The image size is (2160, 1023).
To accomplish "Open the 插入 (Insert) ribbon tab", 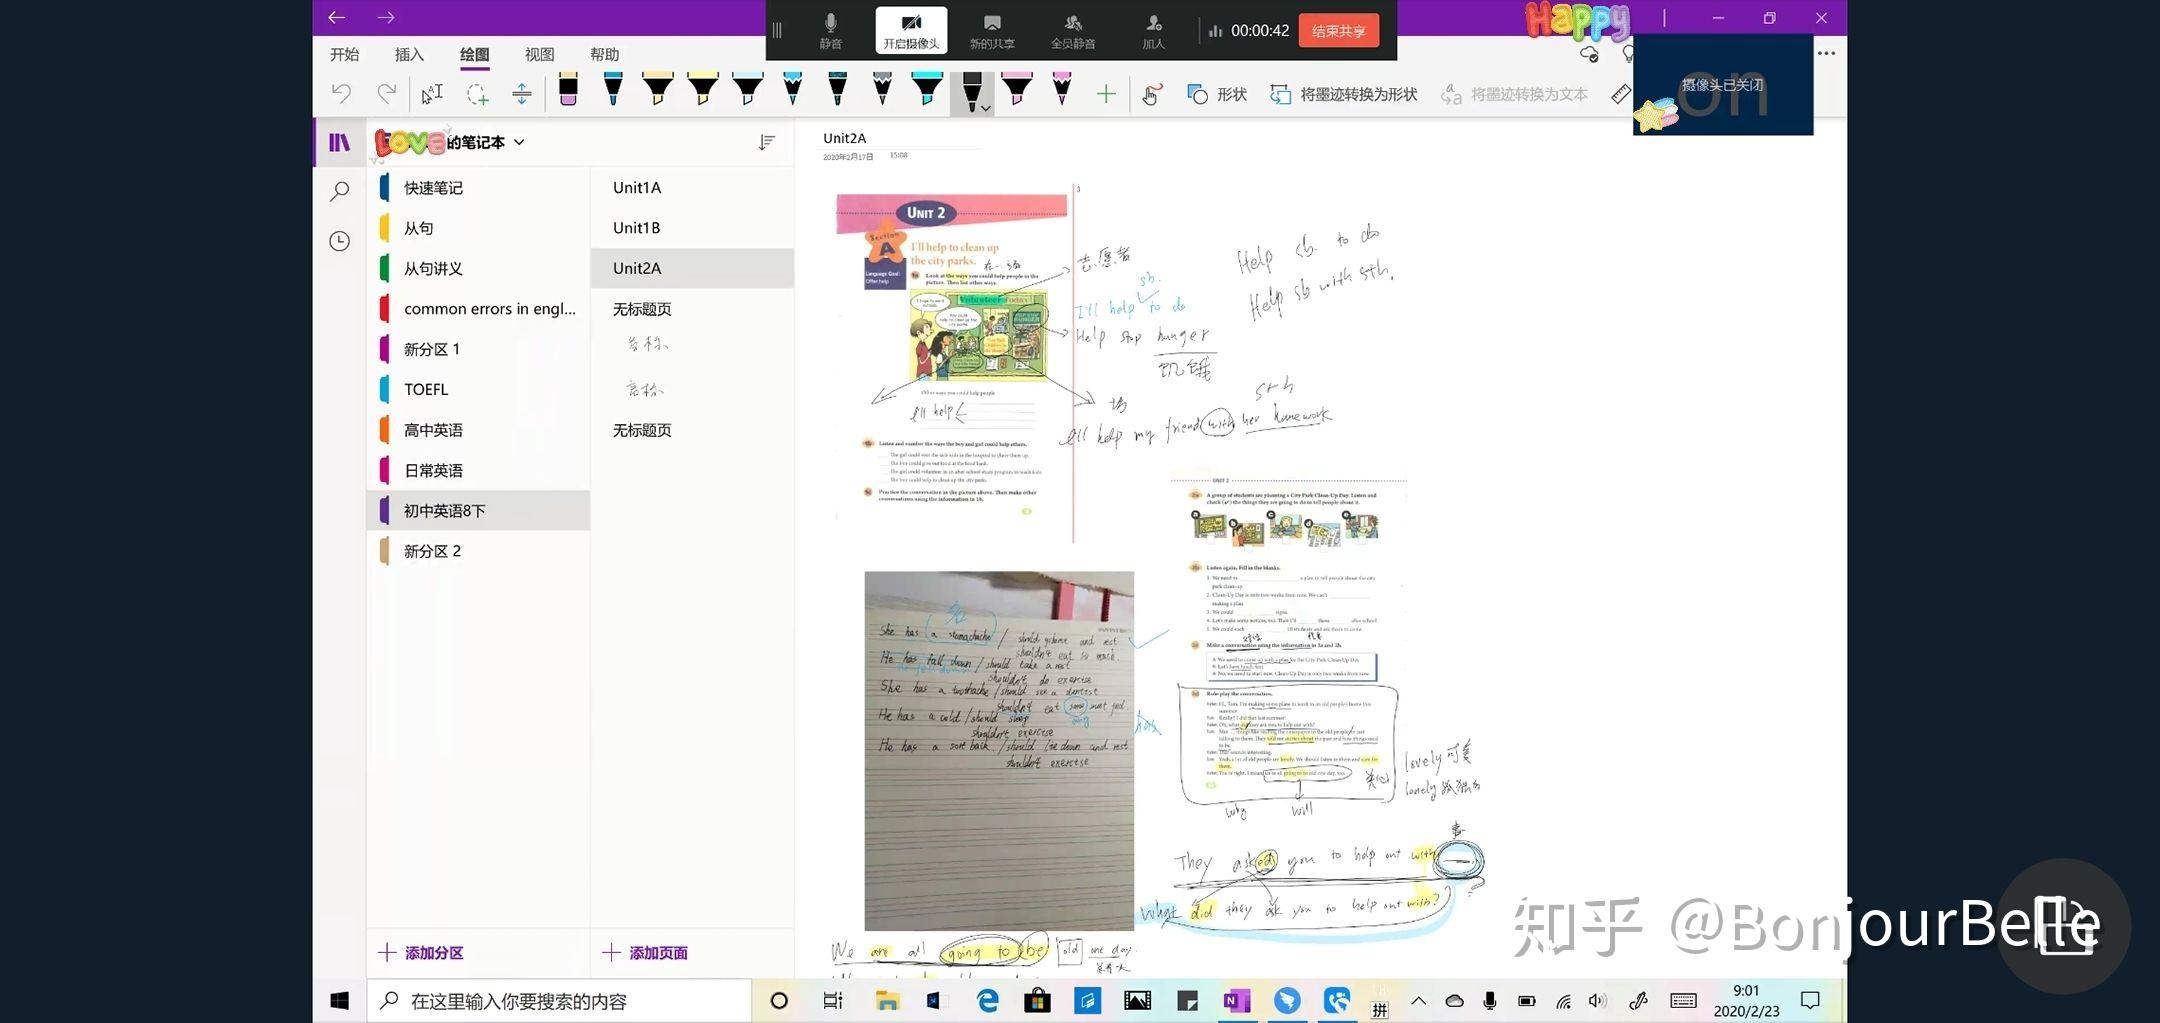I will 409,54.
